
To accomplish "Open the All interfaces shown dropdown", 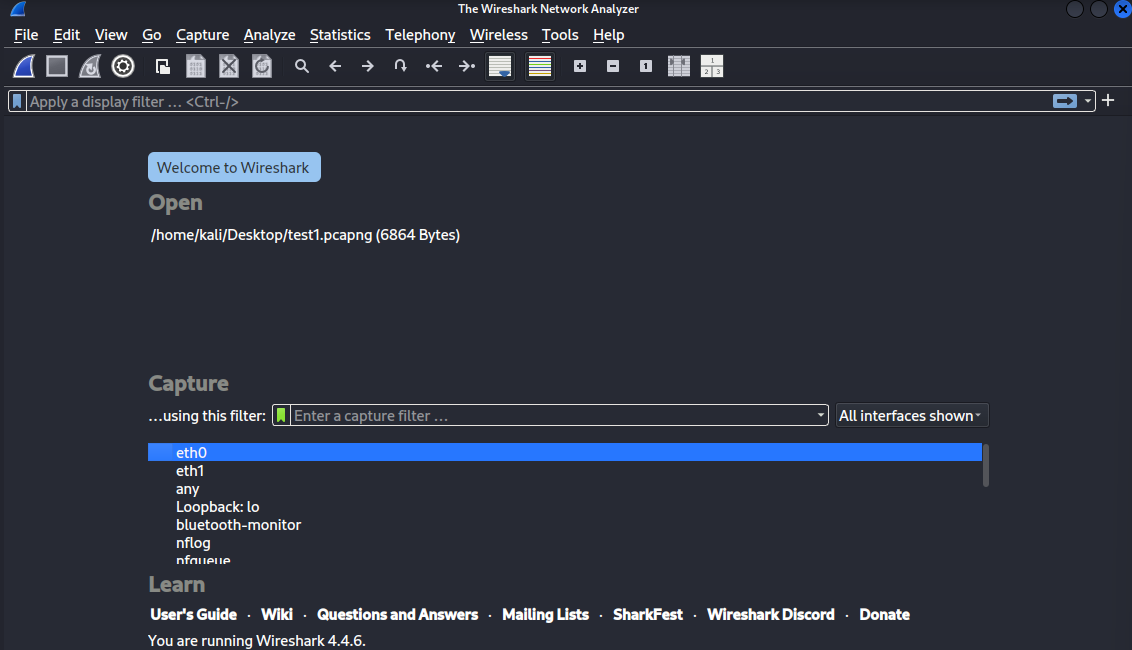I will point(911,415).
